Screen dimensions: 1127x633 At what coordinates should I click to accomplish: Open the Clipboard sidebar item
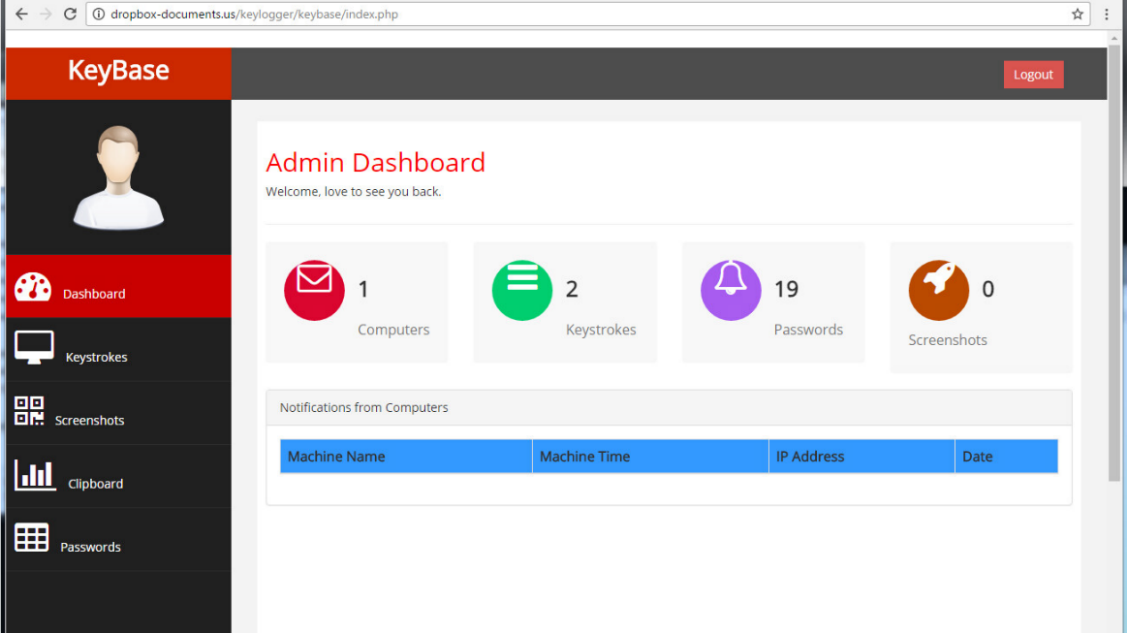(x=119, y=476)
